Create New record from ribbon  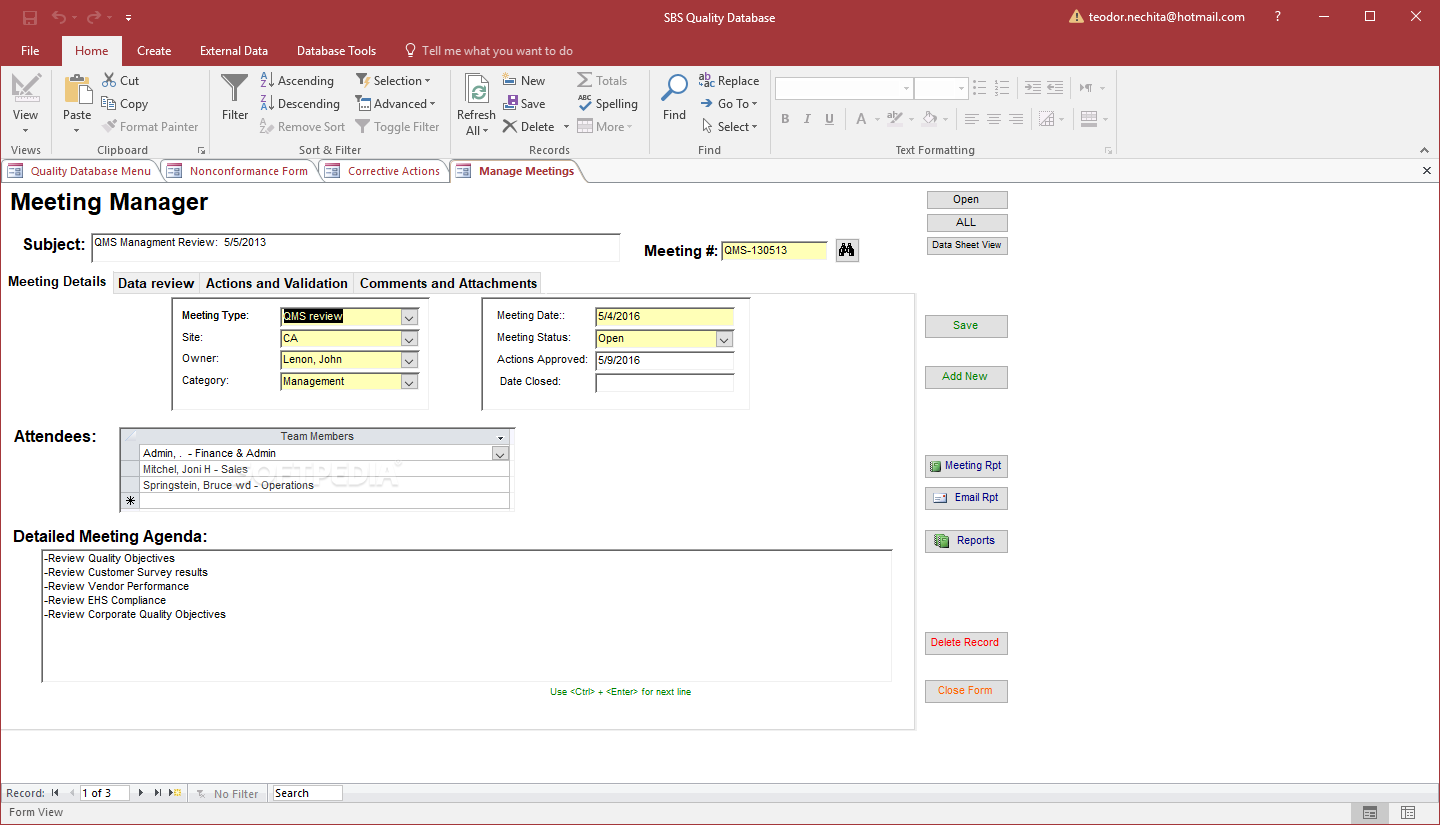[x=524, y=81]
